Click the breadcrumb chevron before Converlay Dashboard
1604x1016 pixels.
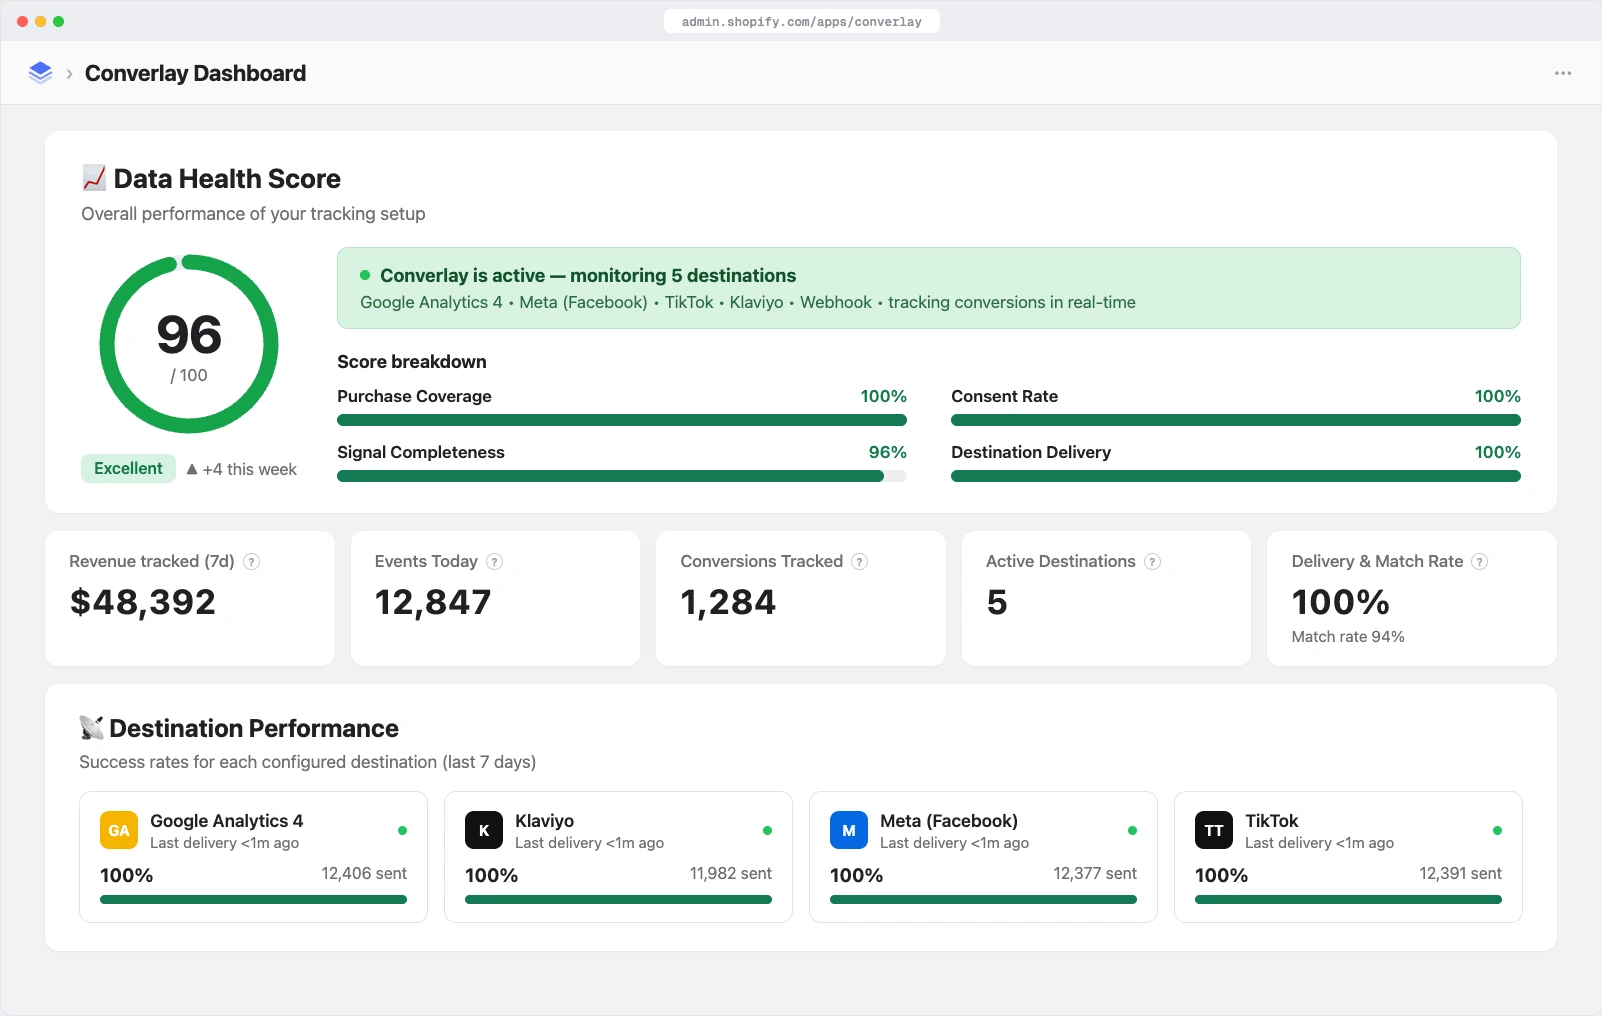(69, 74)
